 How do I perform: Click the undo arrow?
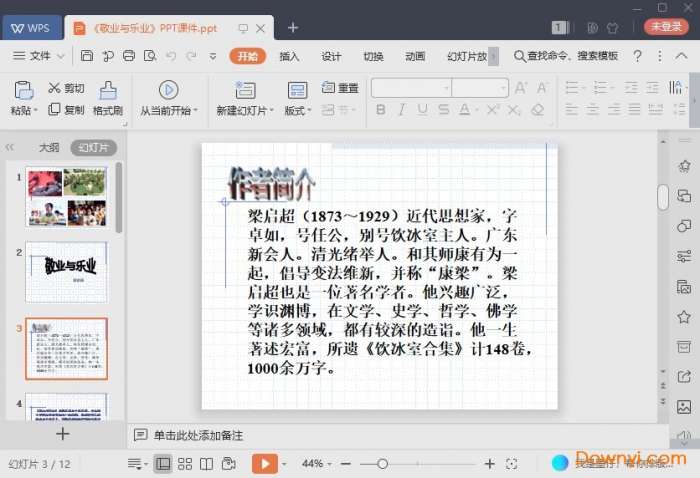pos(171,56)
